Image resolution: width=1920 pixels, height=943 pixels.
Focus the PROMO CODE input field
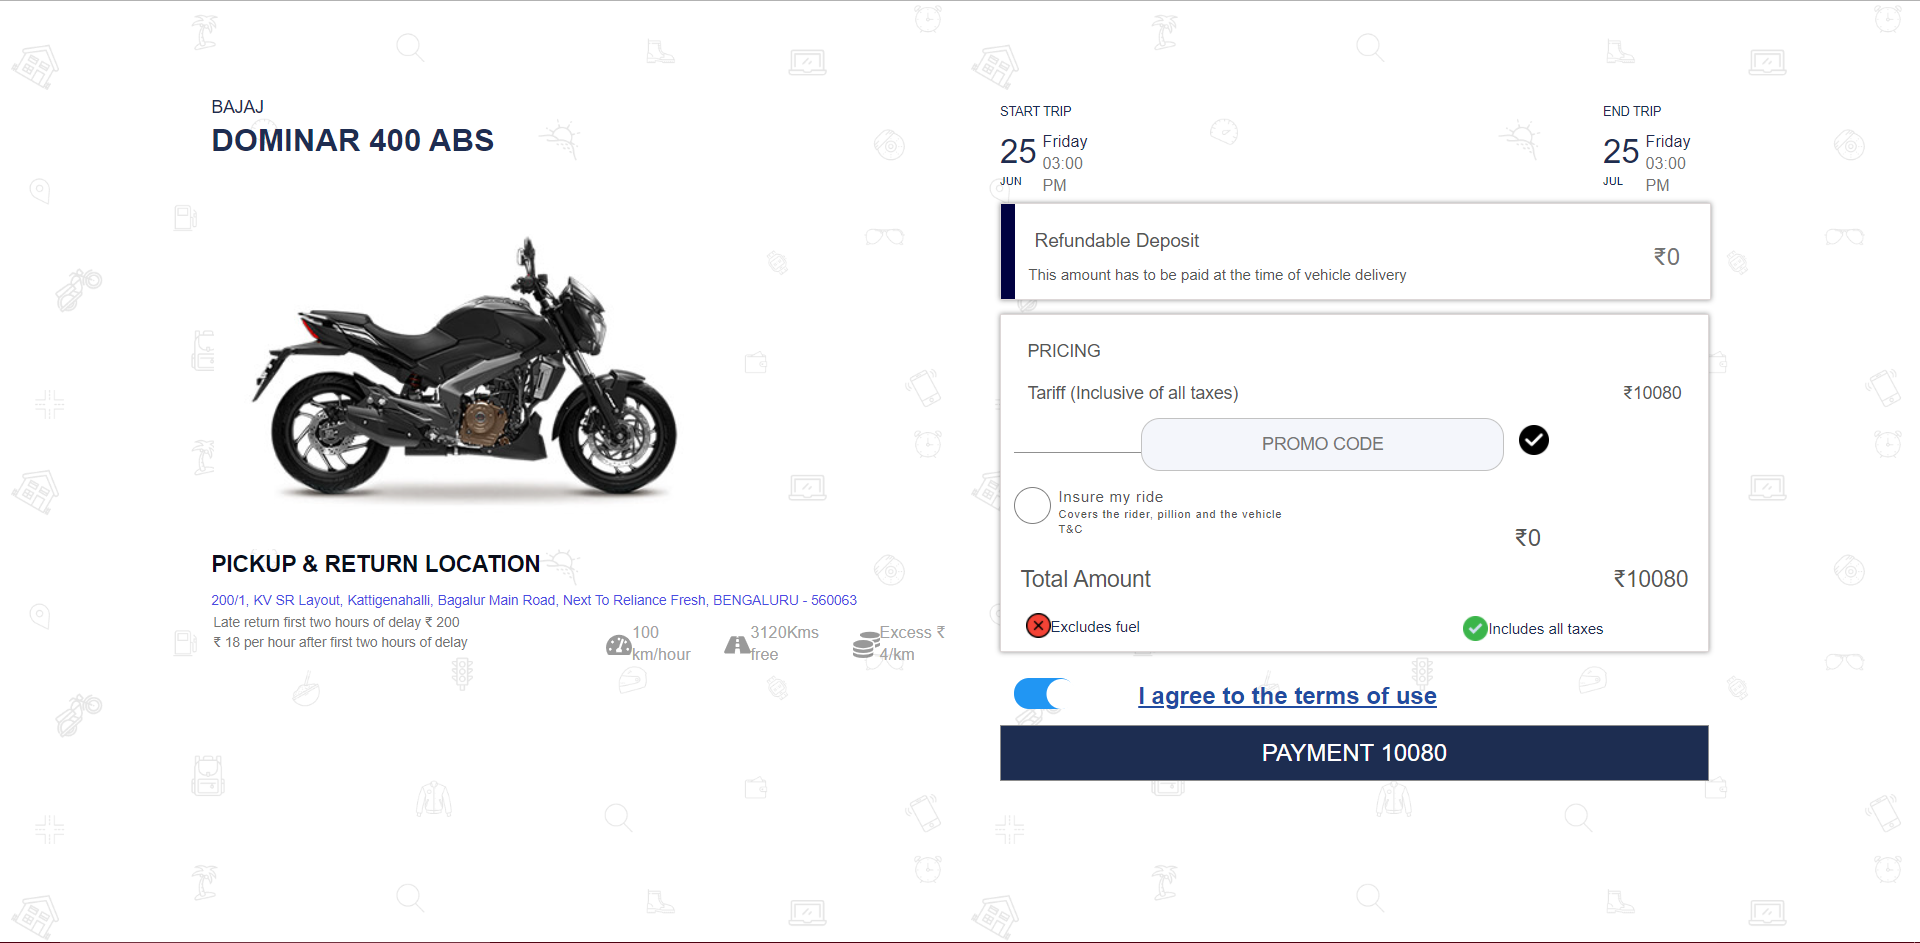[x=1322, y=444]
